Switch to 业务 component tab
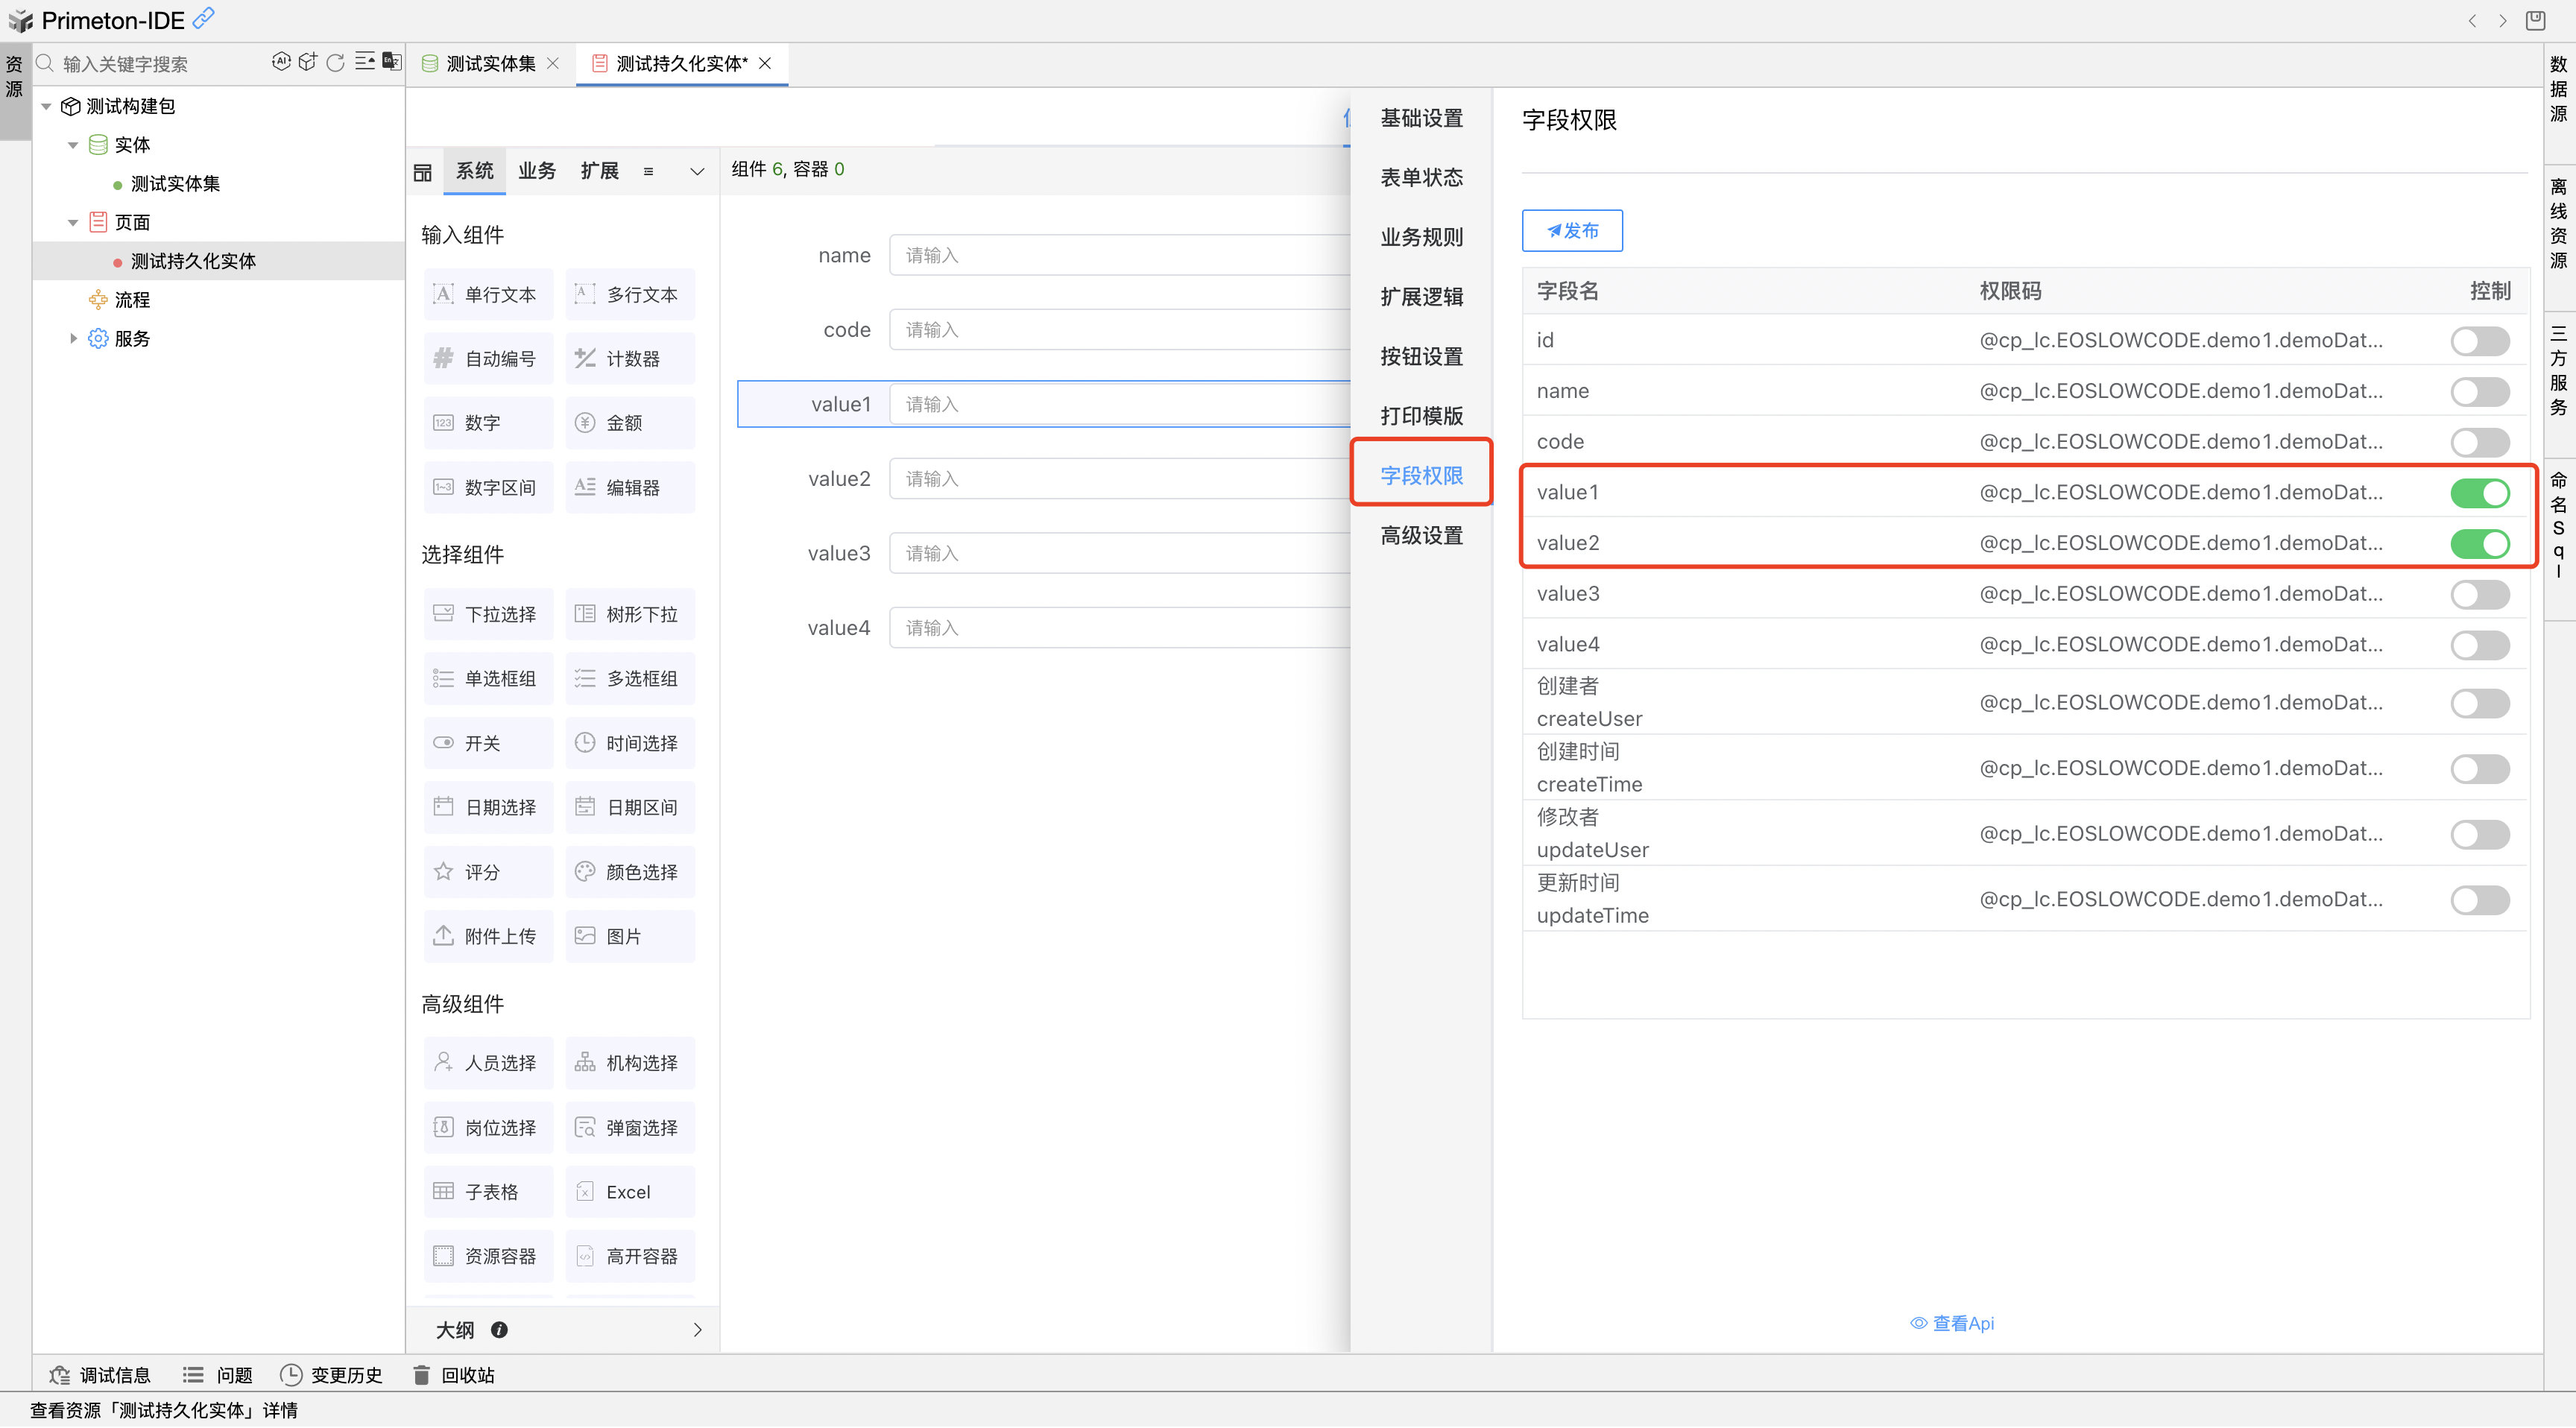This screenshot has width=2576, height=1428. pyautogui.click(x=537, y=171)
